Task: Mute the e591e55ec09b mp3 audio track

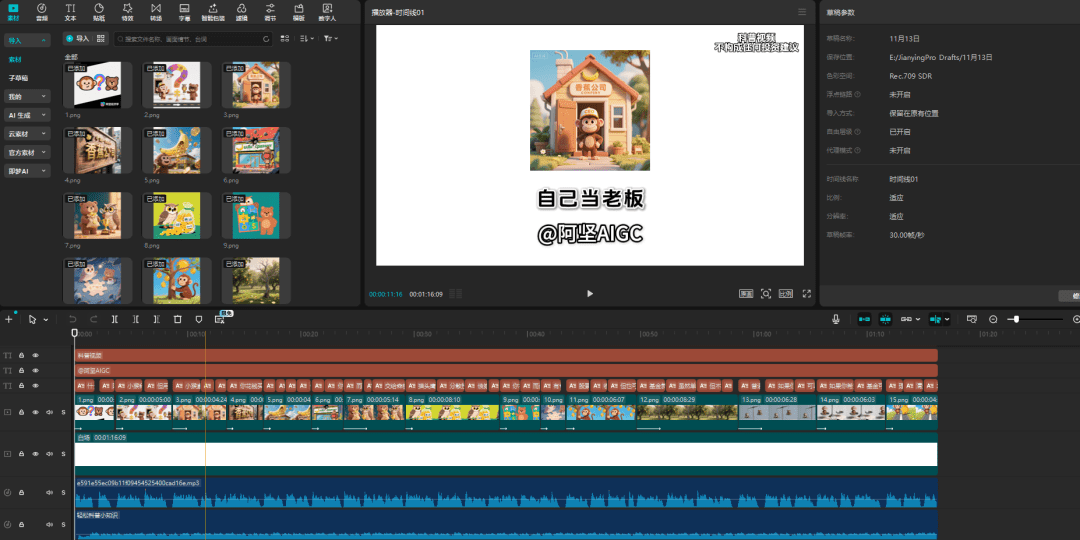Action: click(x=49, y=493)
